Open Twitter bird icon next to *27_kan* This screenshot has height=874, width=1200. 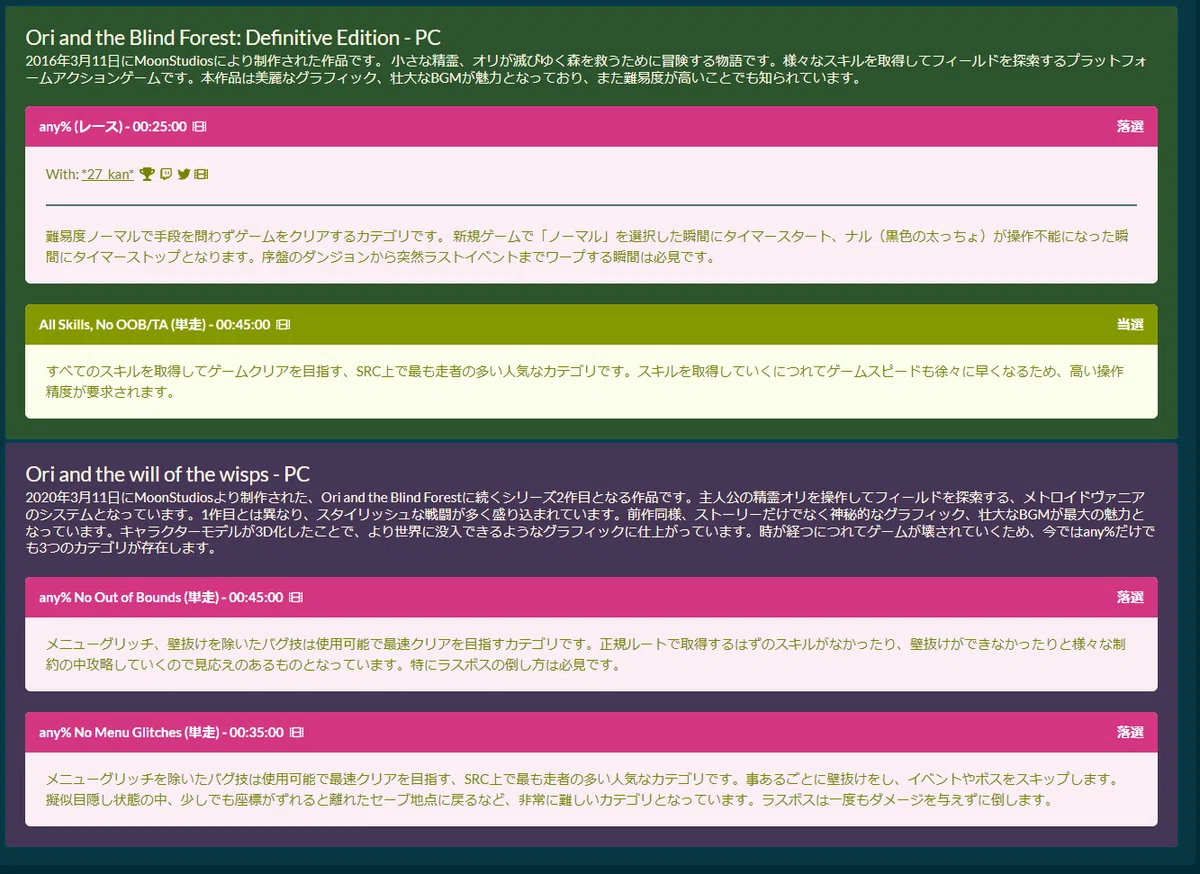184,174
